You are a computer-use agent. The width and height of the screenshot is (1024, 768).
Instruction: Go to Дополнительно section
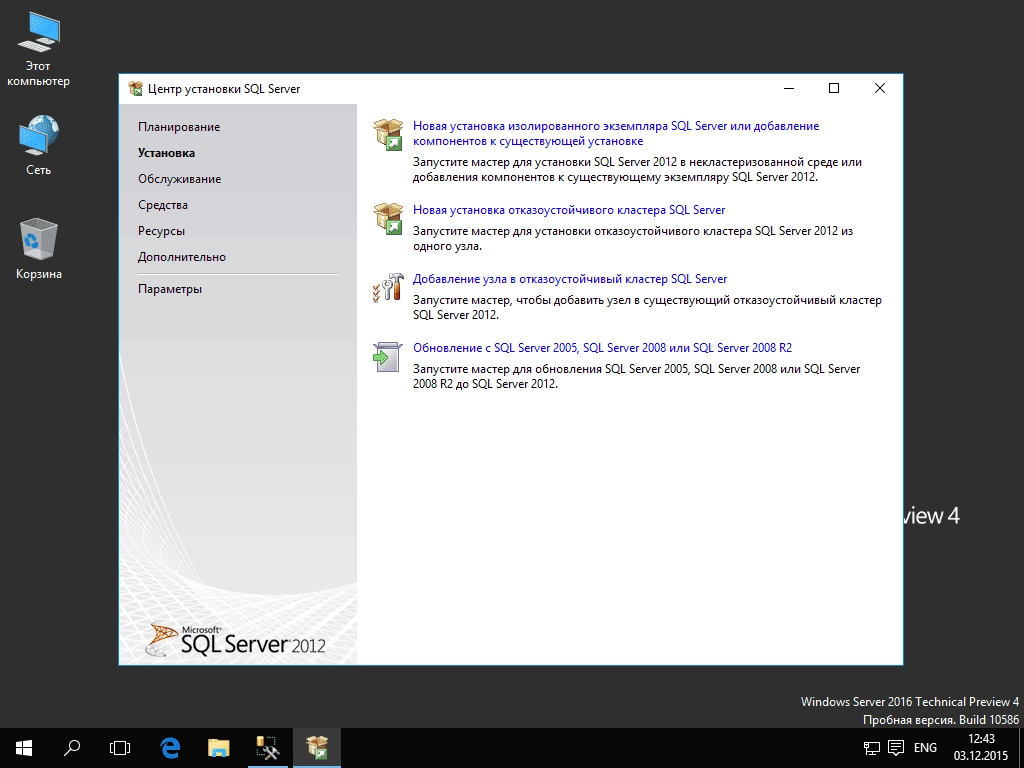pyautogui.click(x=182, y=257)
